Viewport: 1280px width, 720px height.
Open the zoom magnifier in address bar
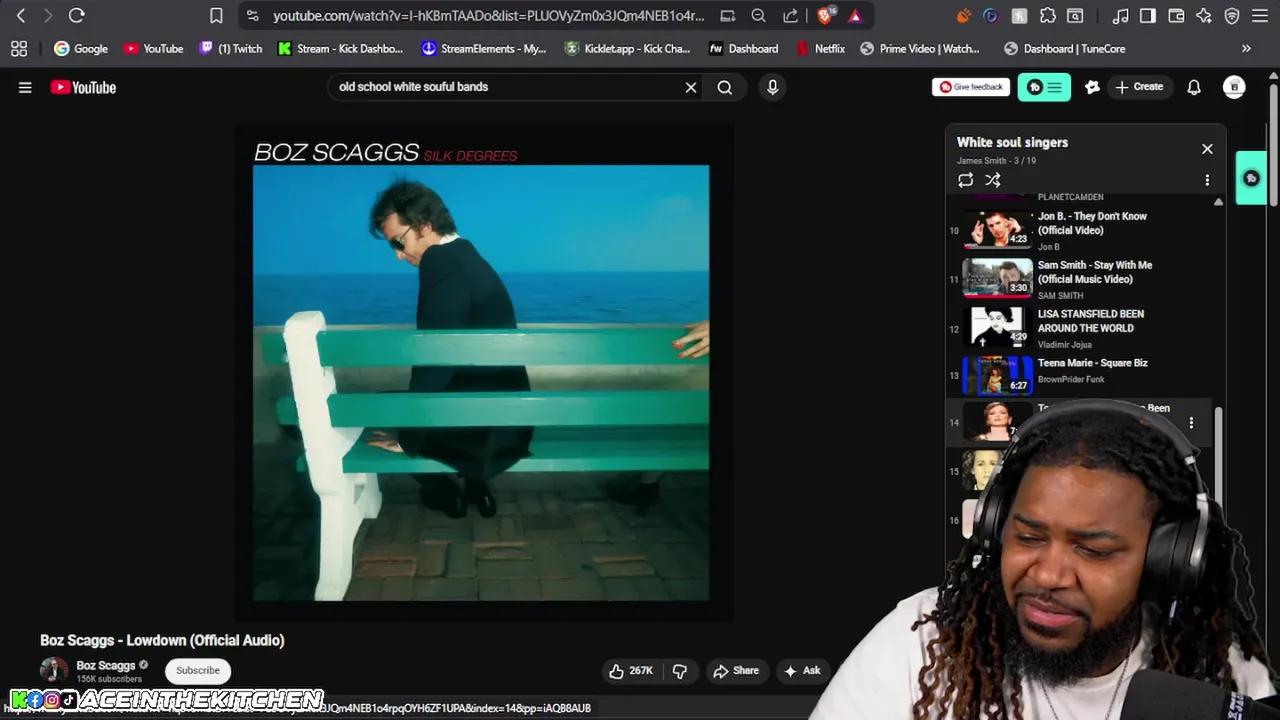click(758, 16)
